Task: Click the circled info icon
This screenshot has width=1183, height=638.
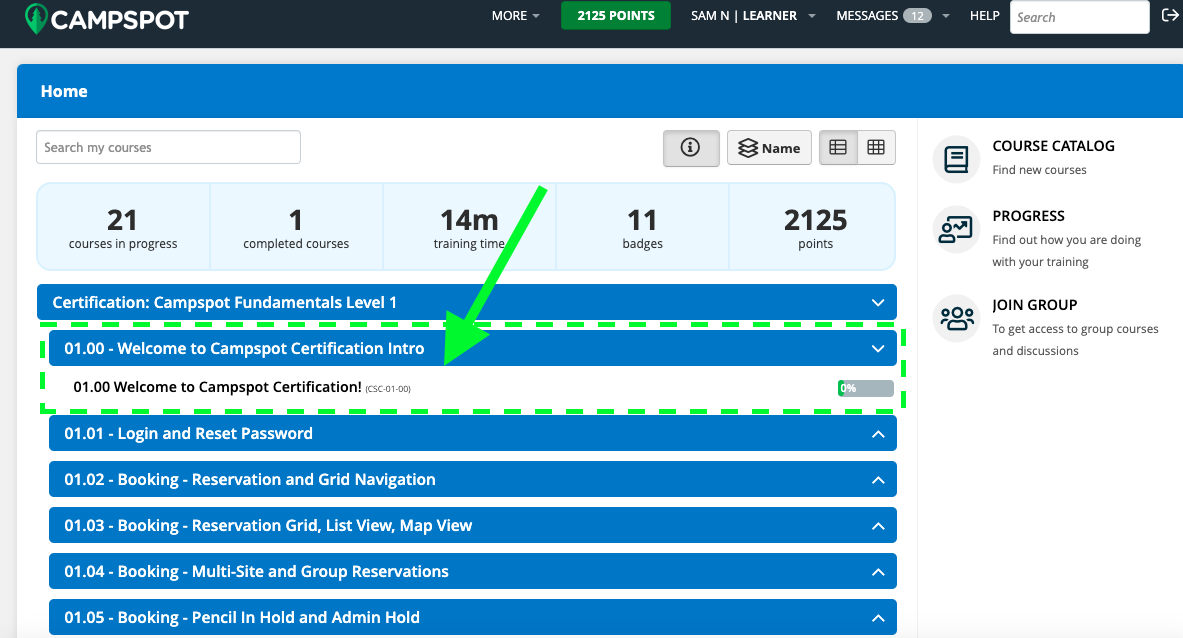Action: (690, 147)
